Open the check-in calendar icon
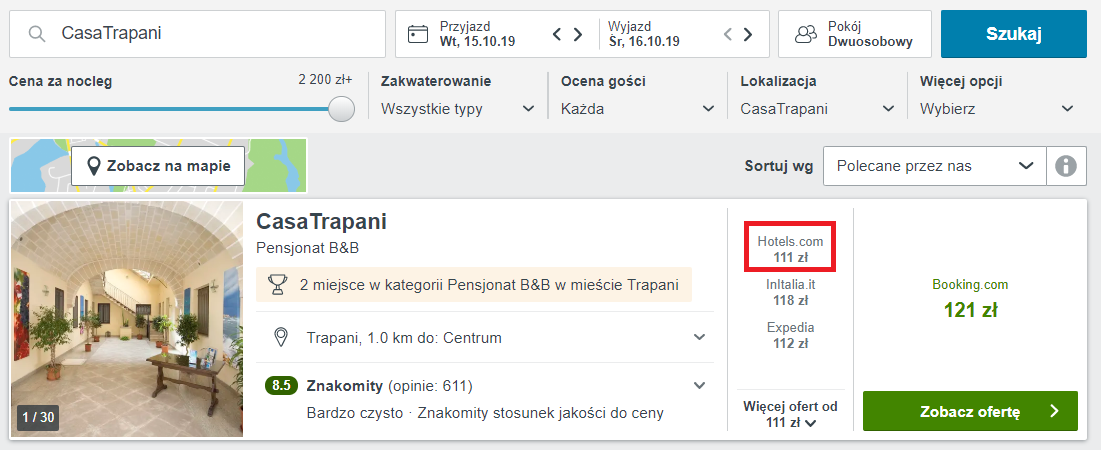Screen dimensions: 1101x450 [x=418, y=34]
